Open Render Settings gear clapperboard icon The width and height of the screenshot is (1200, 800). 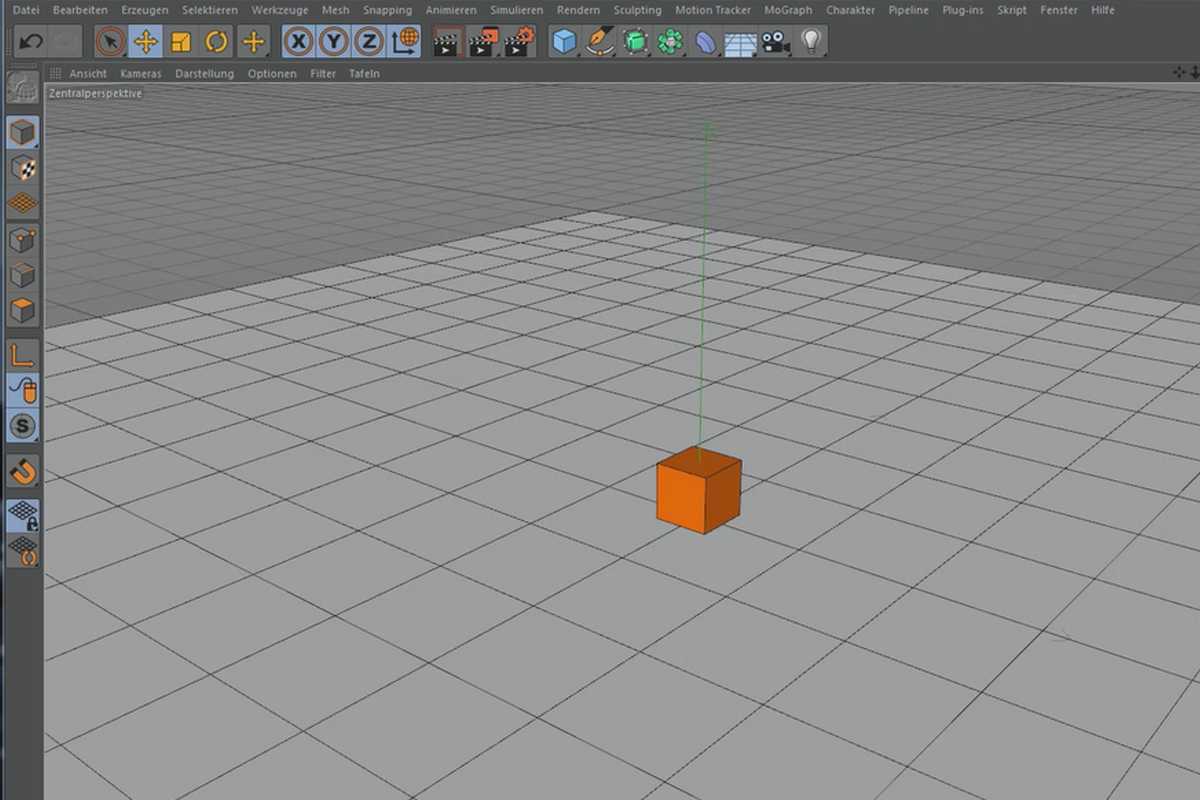pos(520,42)
